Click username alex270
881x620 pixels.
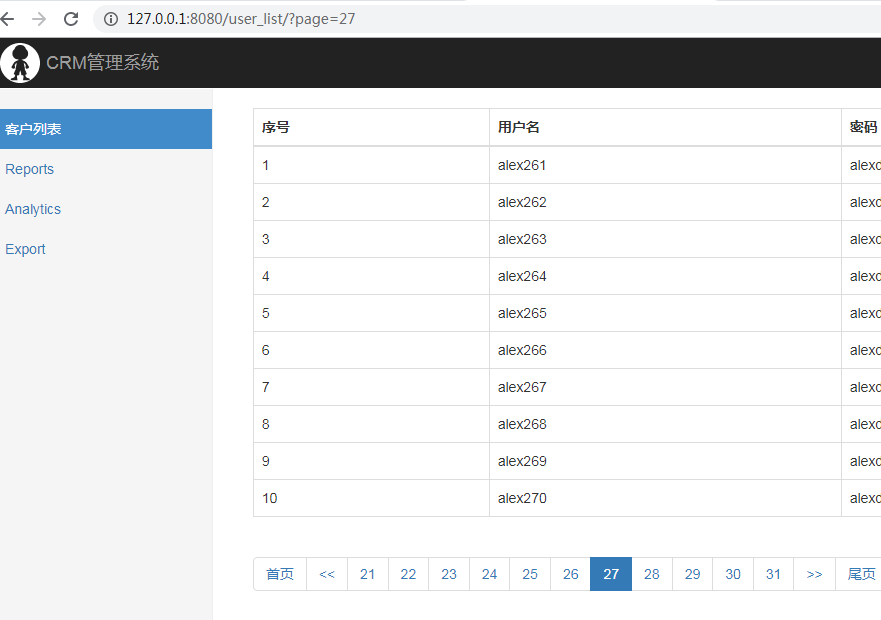522,499
